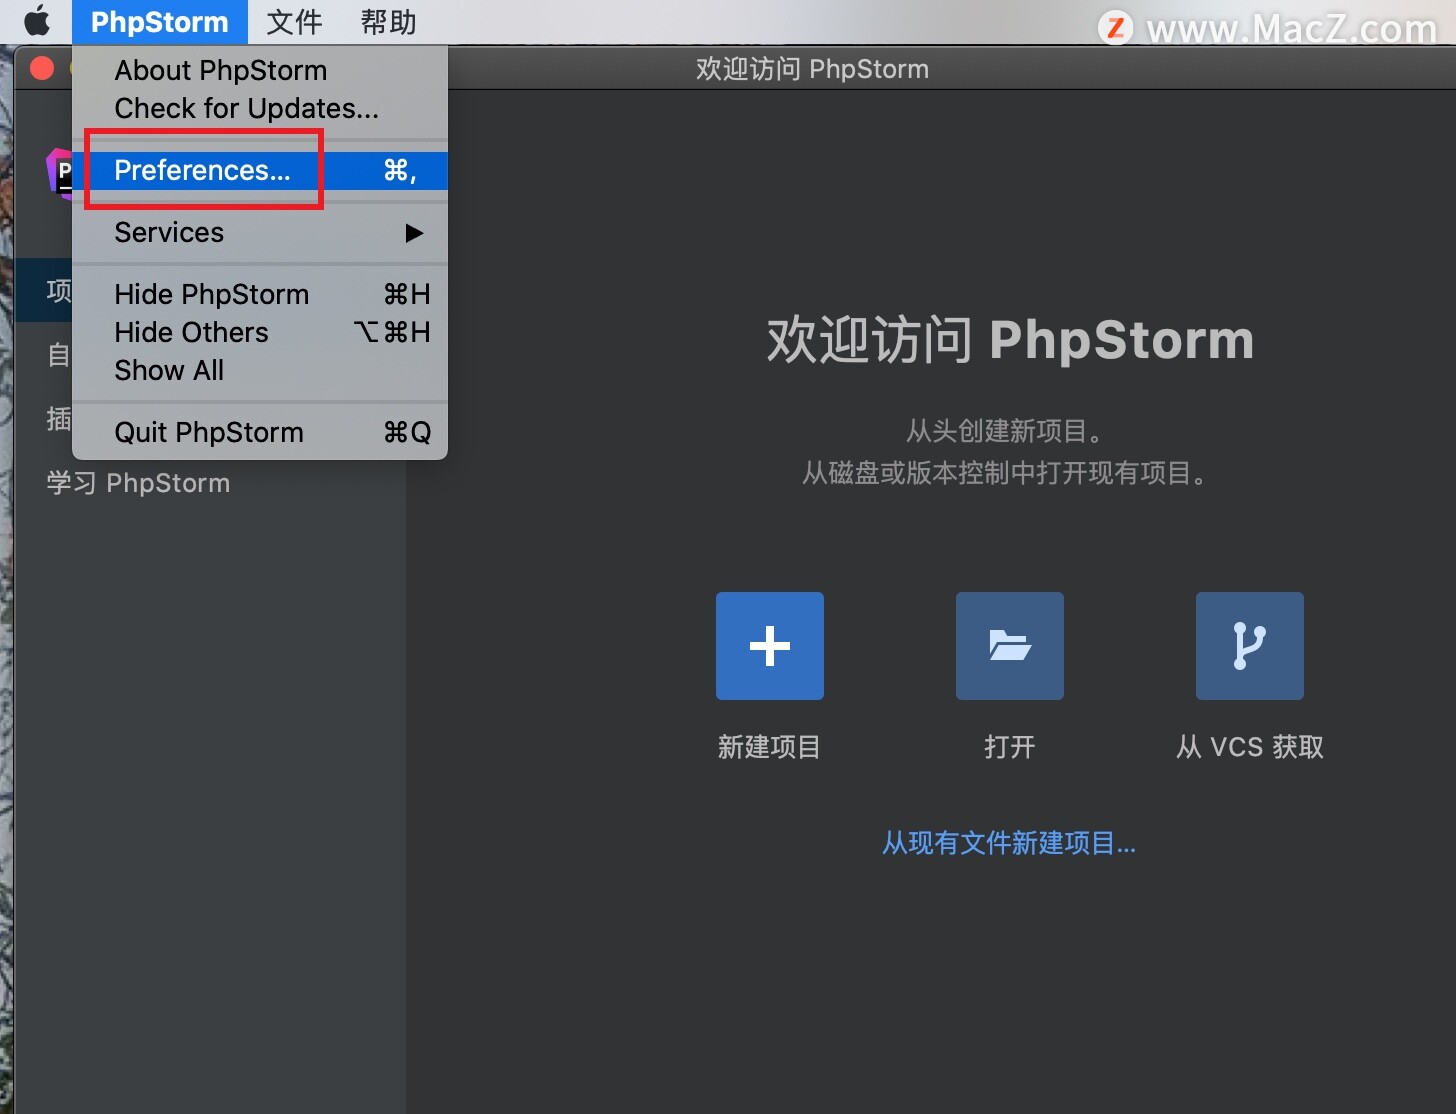
Task: Open the 文件 menu
Action: tap(294, 22)
